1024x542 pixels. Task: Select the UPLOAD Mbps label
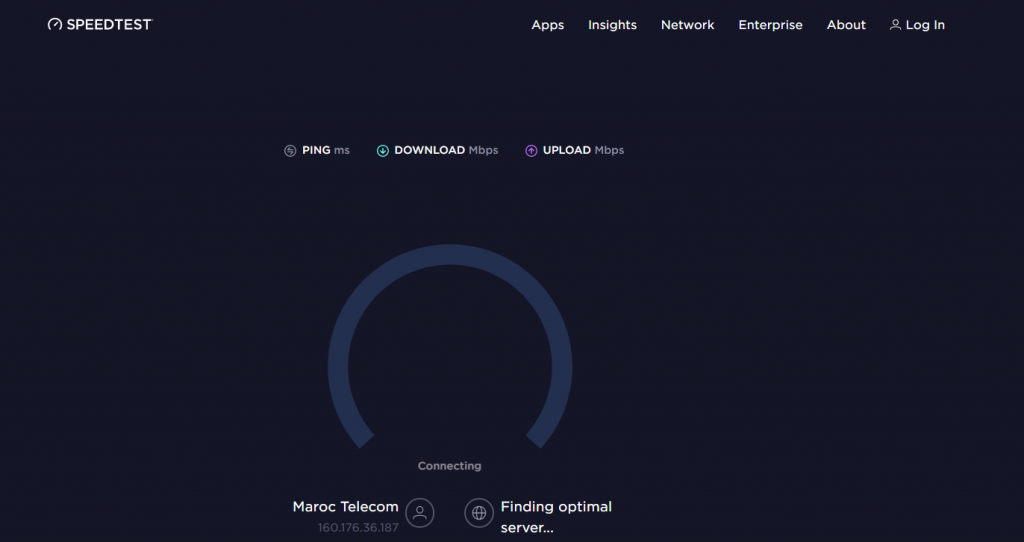pyautogui.click(x=583, y=150)
